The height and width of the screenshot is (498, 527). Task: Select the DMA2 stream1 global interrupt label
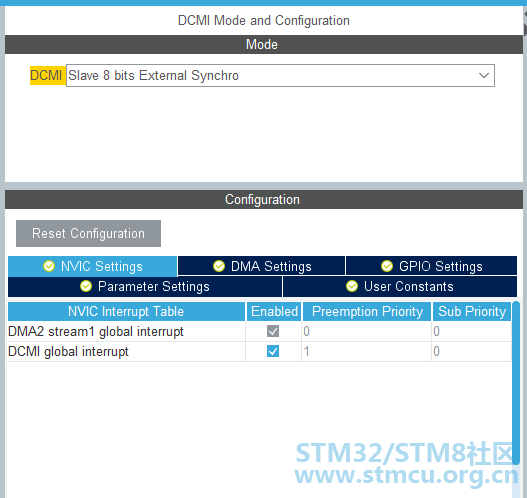96,331
